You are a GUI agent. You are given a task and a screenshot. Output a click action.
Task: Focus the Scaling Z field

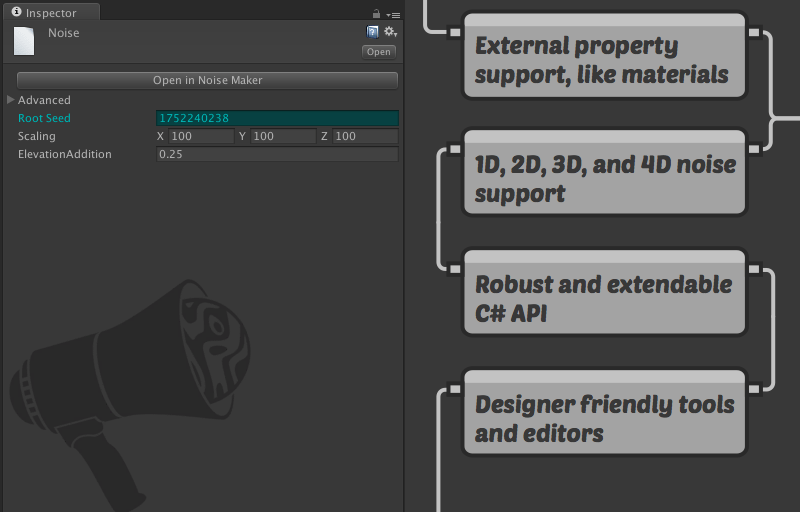click(365, 136)
